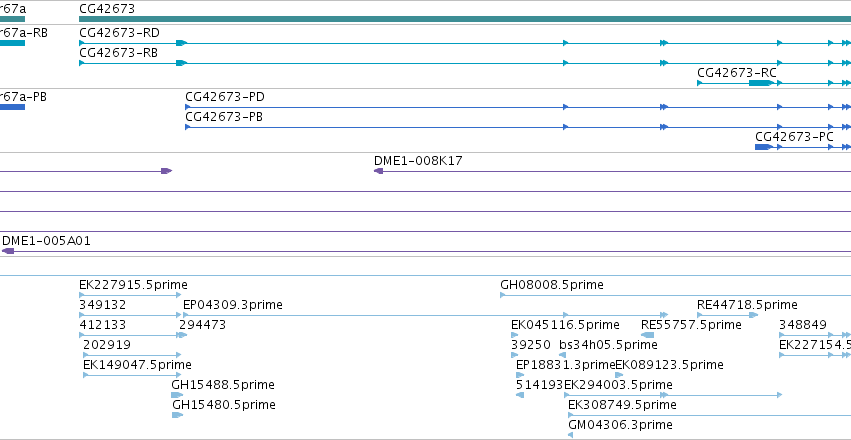851x440 pixels.
Task: Select the CG42673-PC coding block
Action: click(x=763, y=147)
